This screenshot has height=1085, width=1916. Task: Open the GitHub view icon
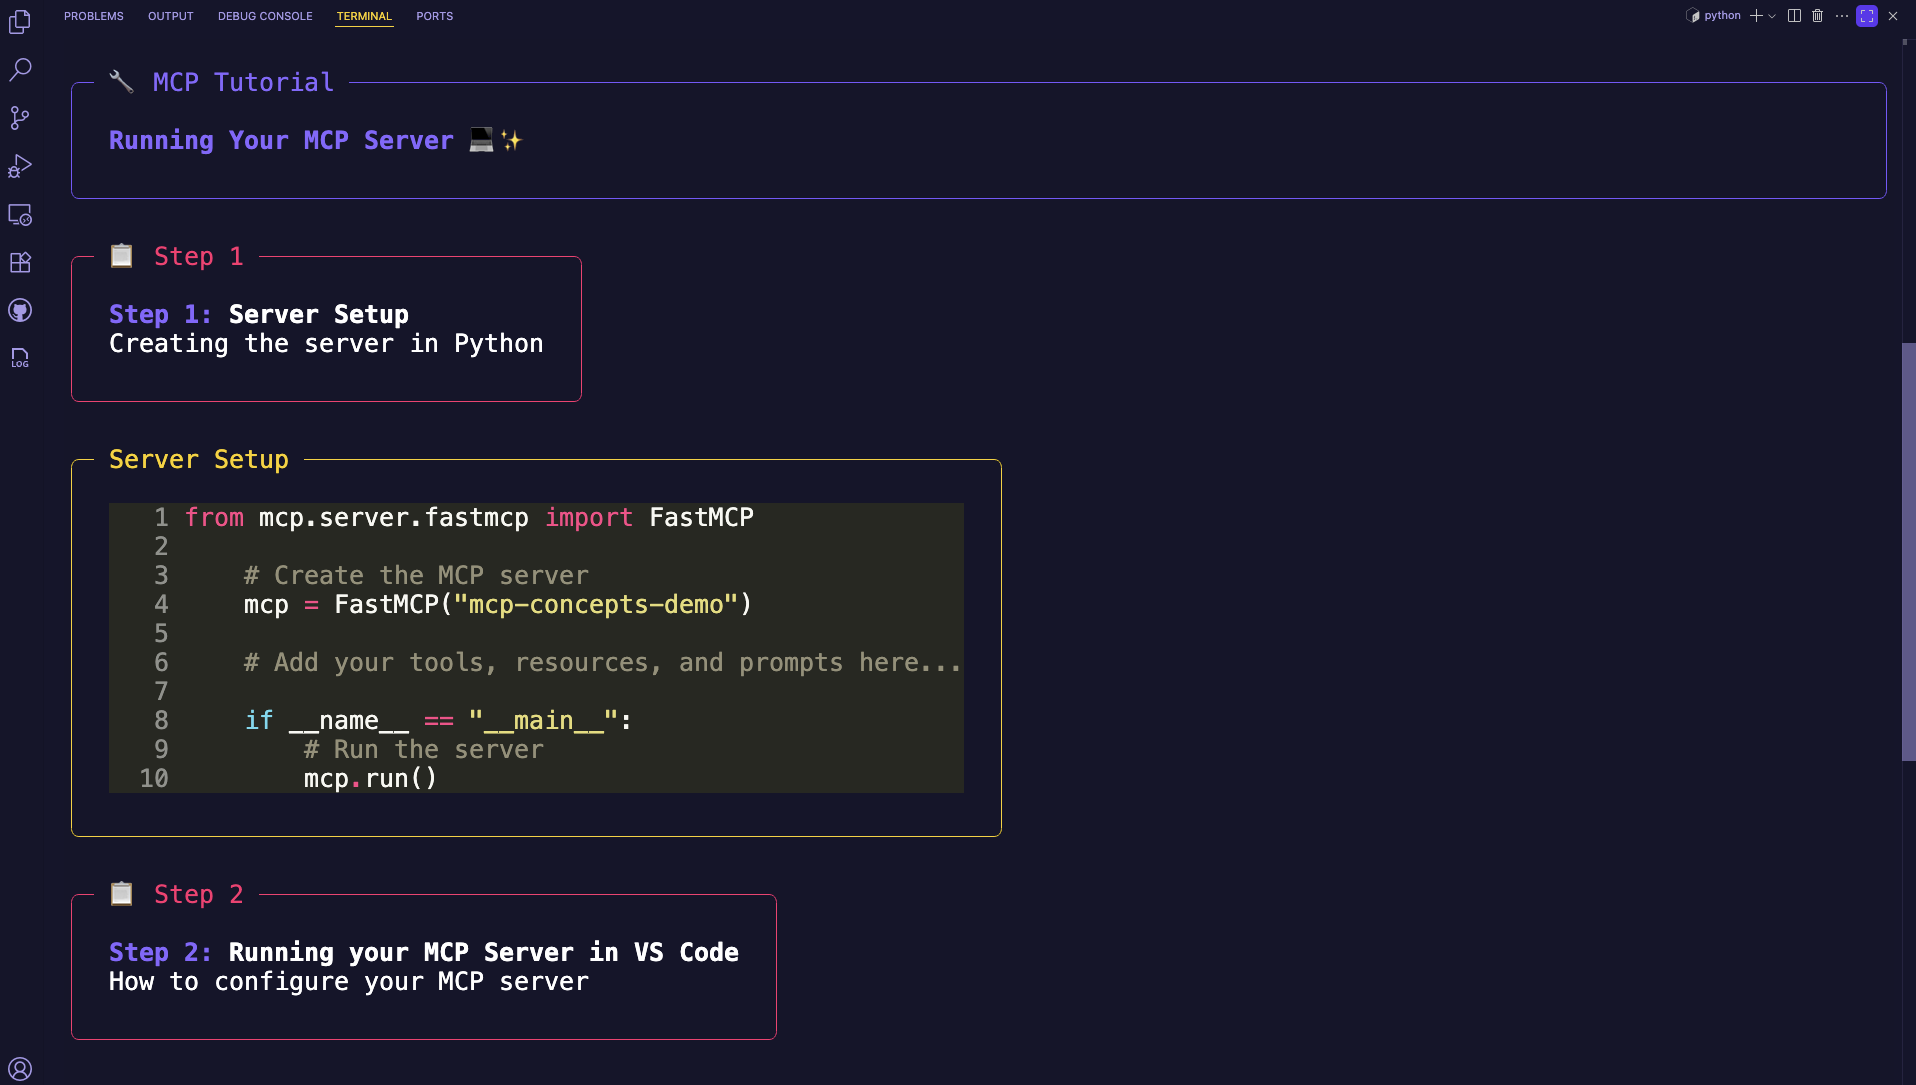(x=20, y=310)
